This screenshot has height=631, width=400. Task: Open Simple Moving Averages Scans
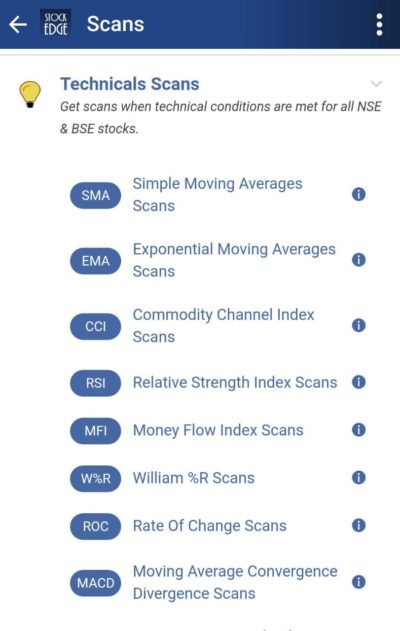pos(217,195)
